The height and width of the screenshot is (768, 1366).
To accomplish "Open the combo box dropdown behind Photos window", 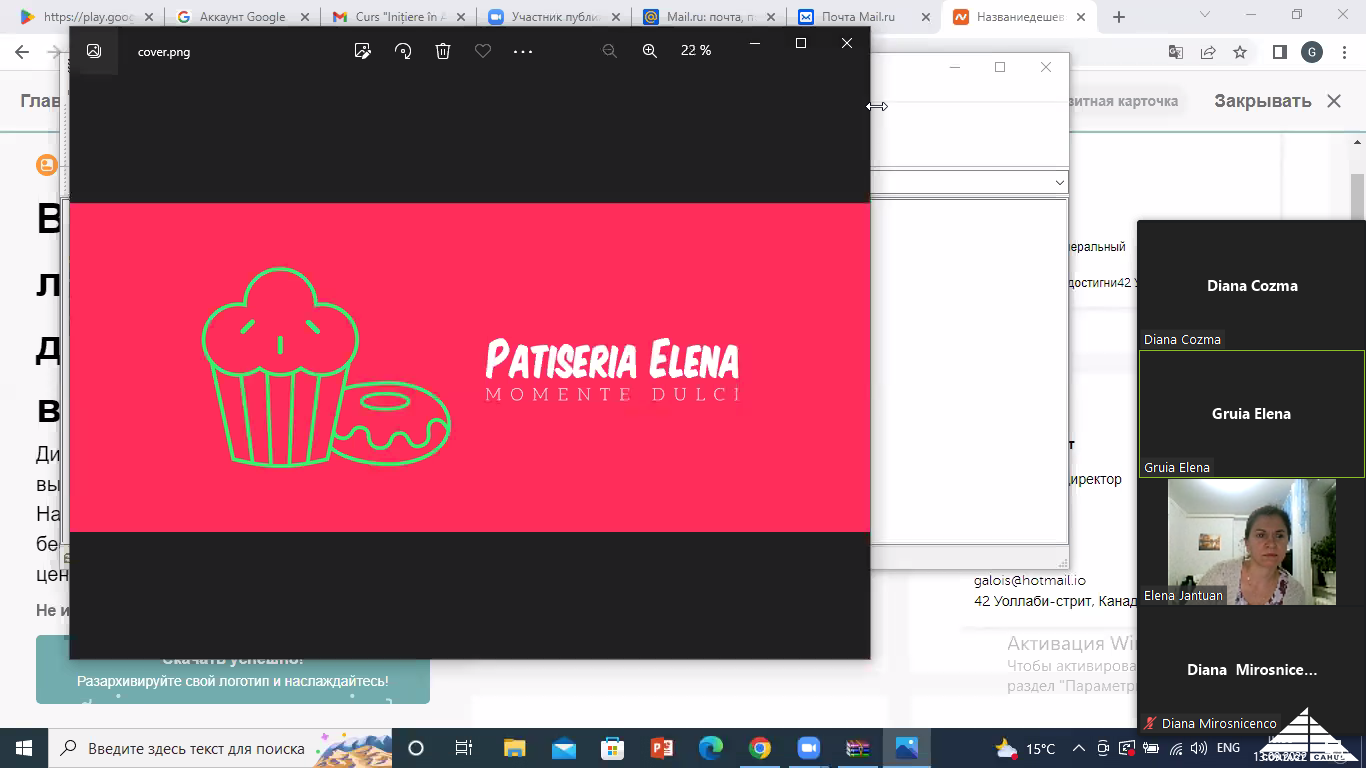I will pyautogui.click(x=1059, y=182).
